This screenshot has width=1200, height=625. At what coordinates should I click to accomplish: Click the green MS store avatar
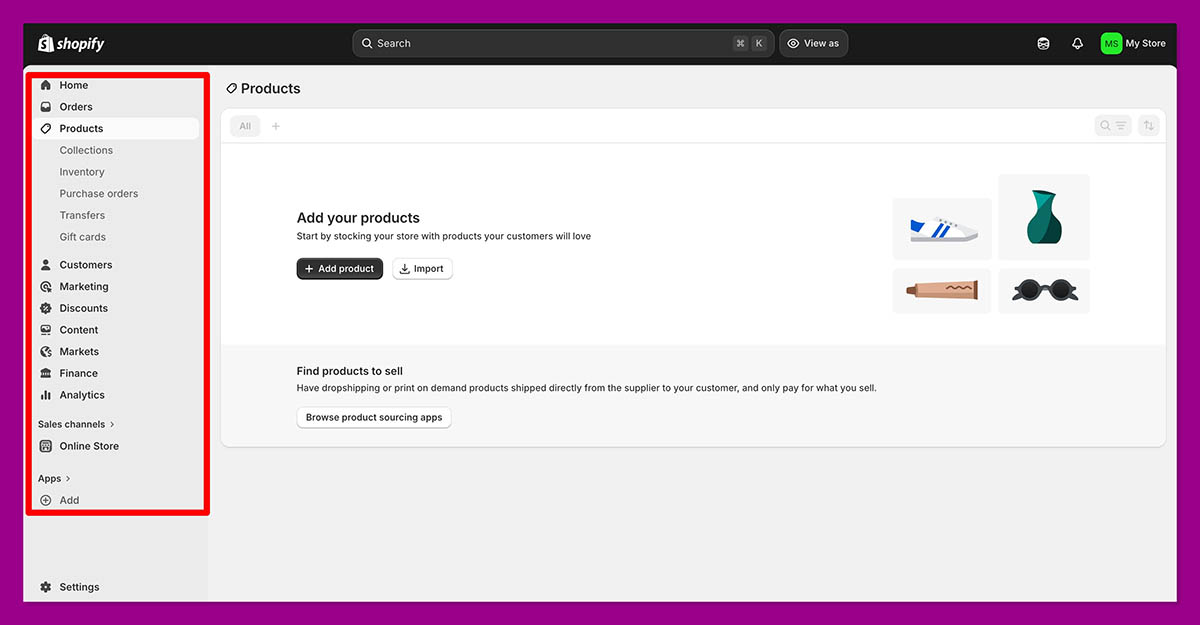[1110, 43]
